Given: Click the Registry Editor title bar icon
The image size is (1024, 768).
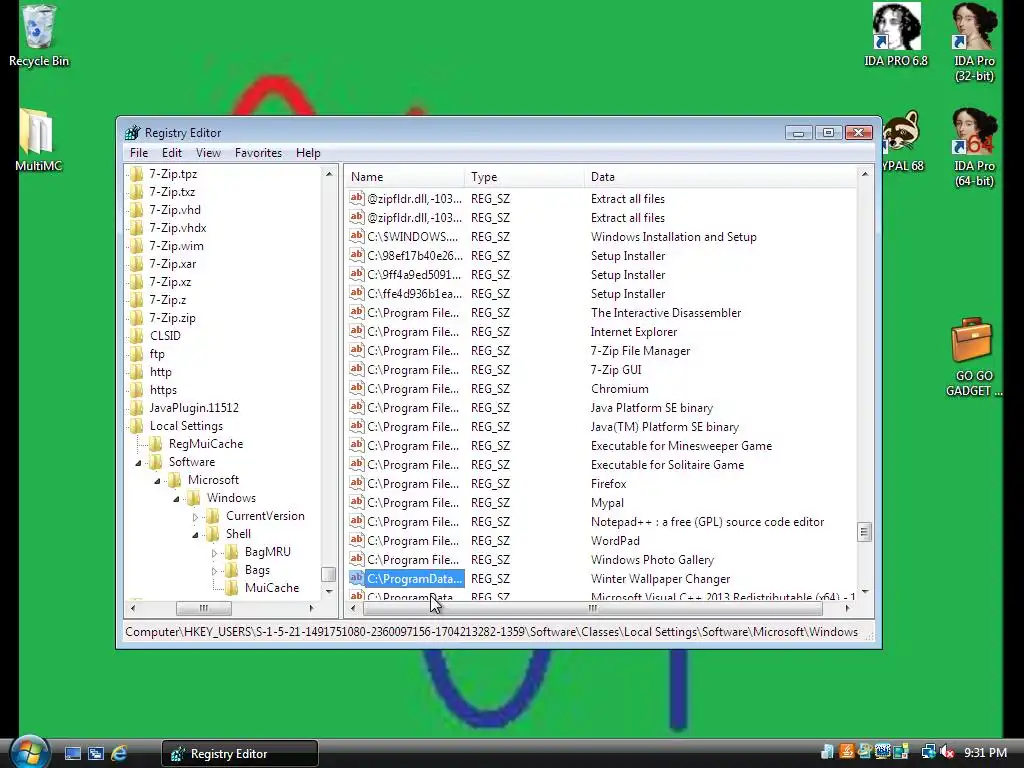Looking at the screenshot, I should coord(133,133).
